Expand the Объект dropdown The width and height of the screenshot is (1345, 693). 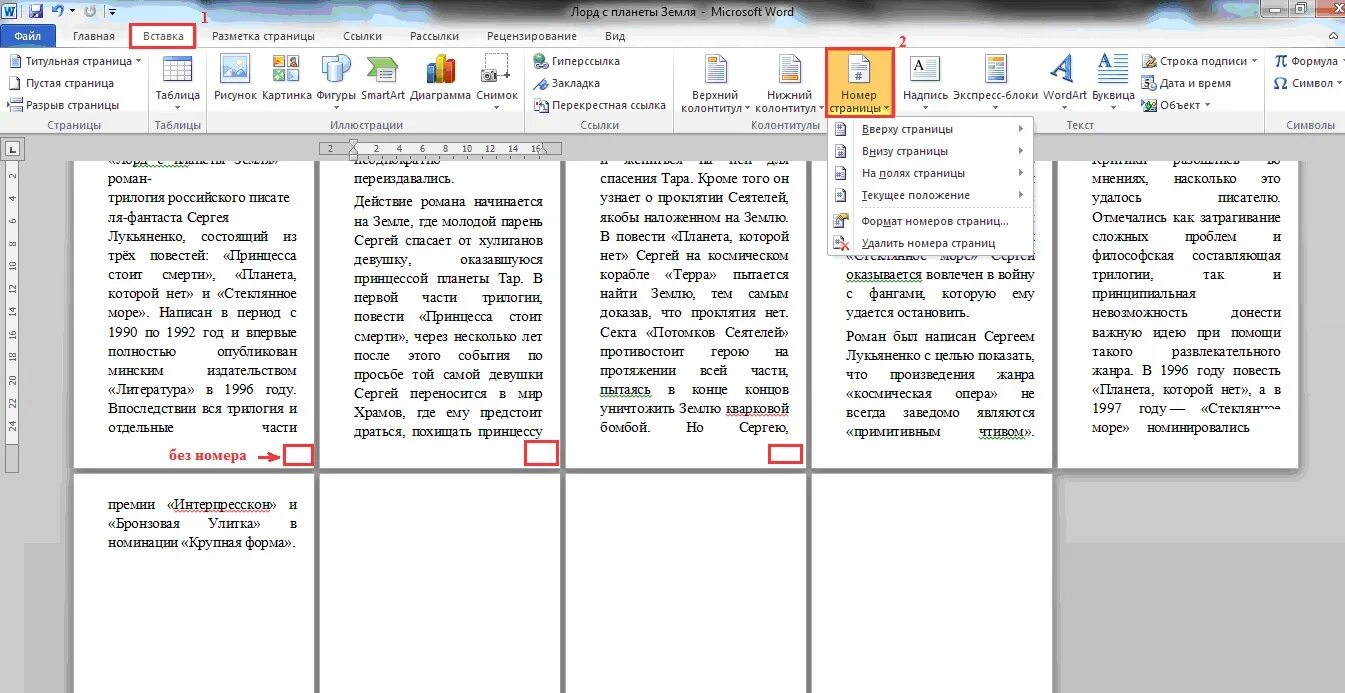point(1207,105)
